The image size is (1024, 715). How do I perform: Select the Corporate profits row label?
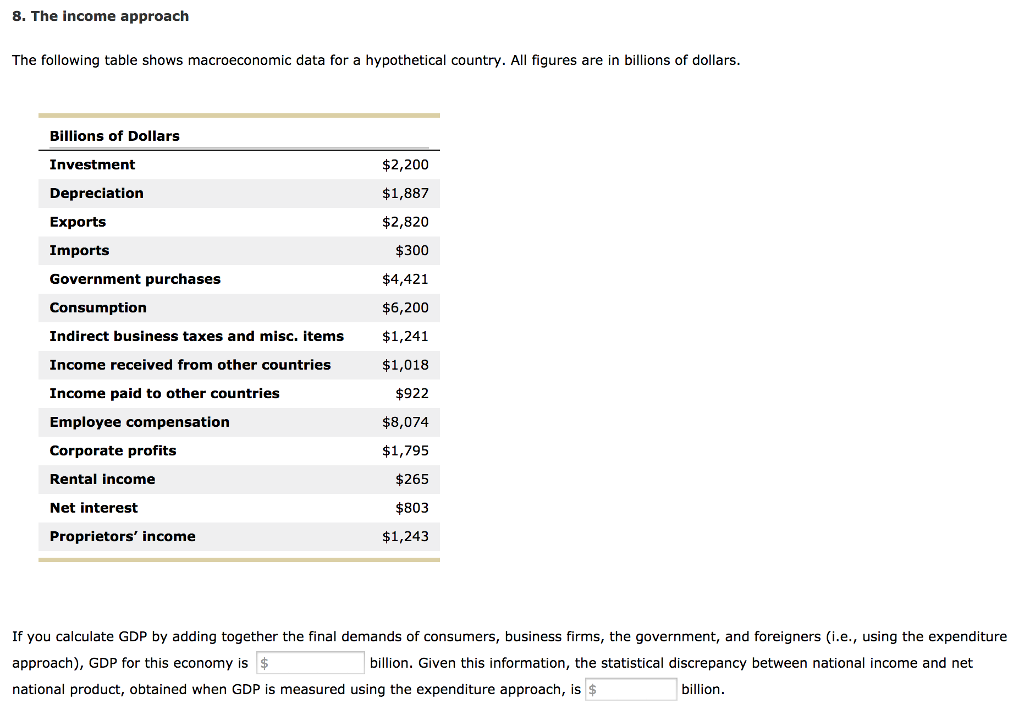pyautogui.click(x=113, y=451)
